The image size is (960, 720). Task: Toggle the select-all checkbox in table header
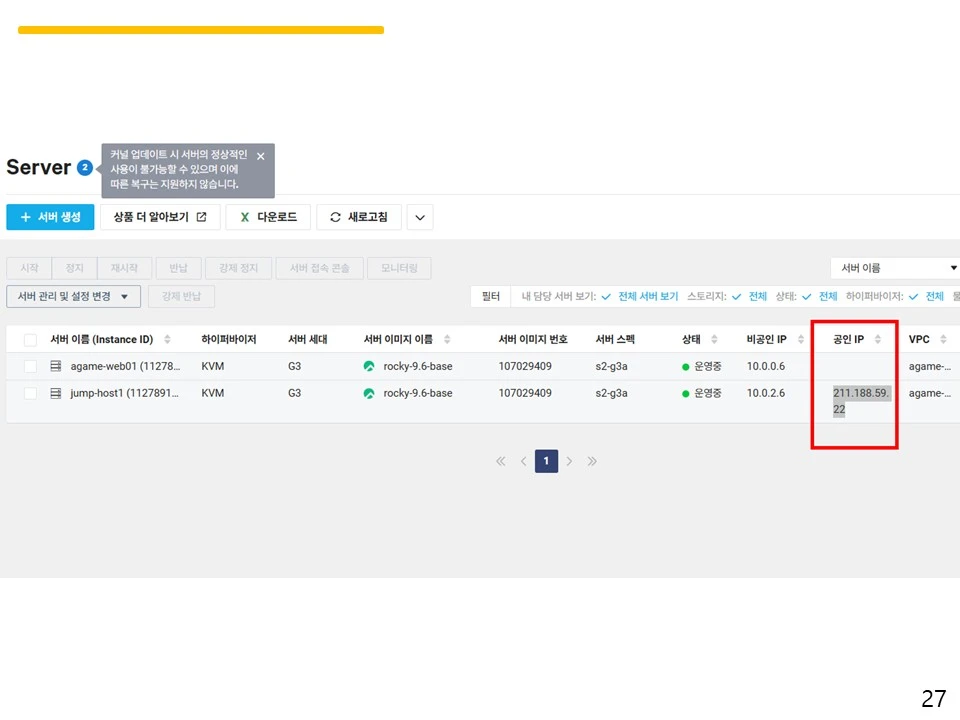(x=30, y=340)
